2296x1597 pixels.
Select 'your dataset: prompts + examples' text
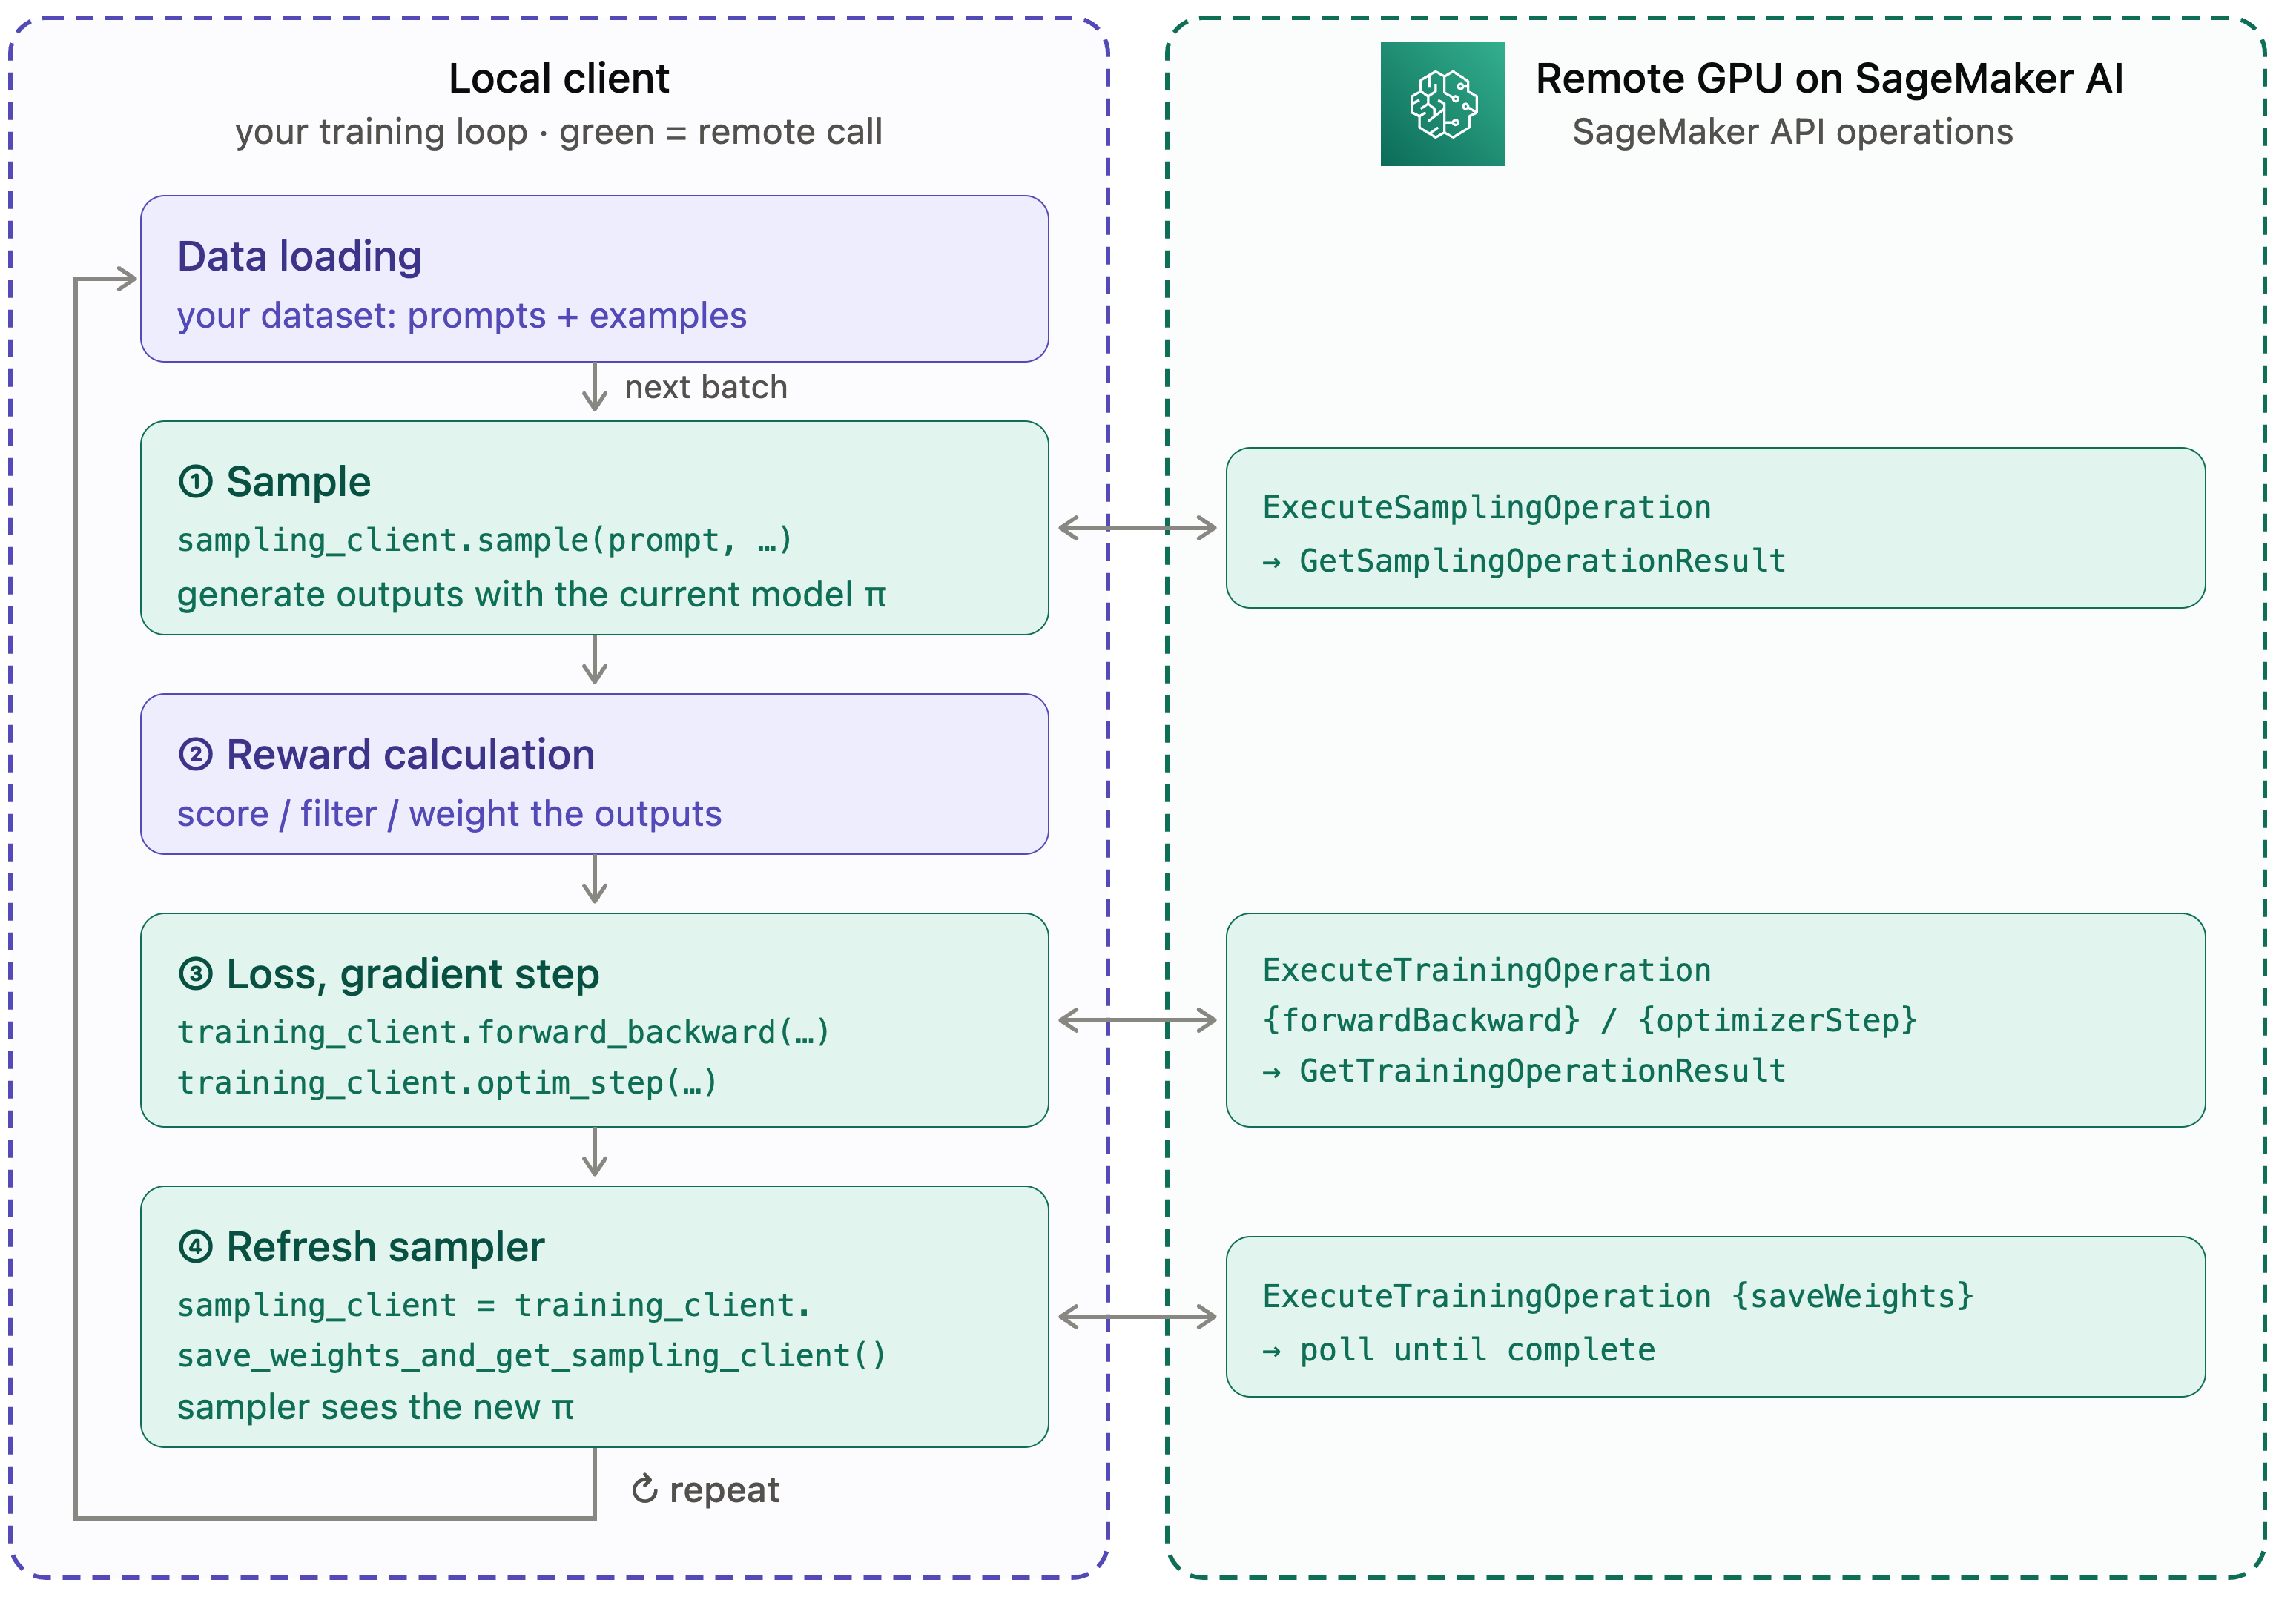point(461,316)
